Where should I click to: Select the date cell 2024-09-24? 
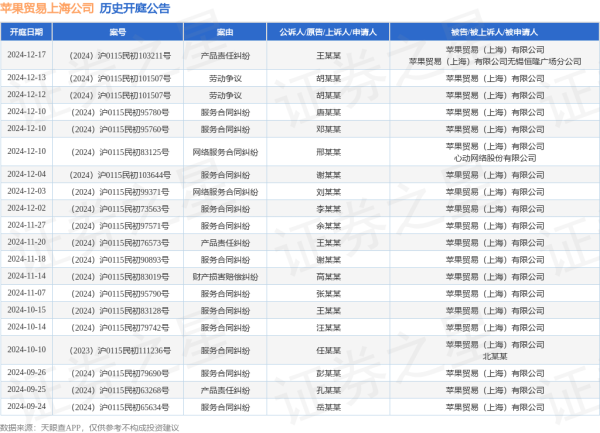(26, 406)
